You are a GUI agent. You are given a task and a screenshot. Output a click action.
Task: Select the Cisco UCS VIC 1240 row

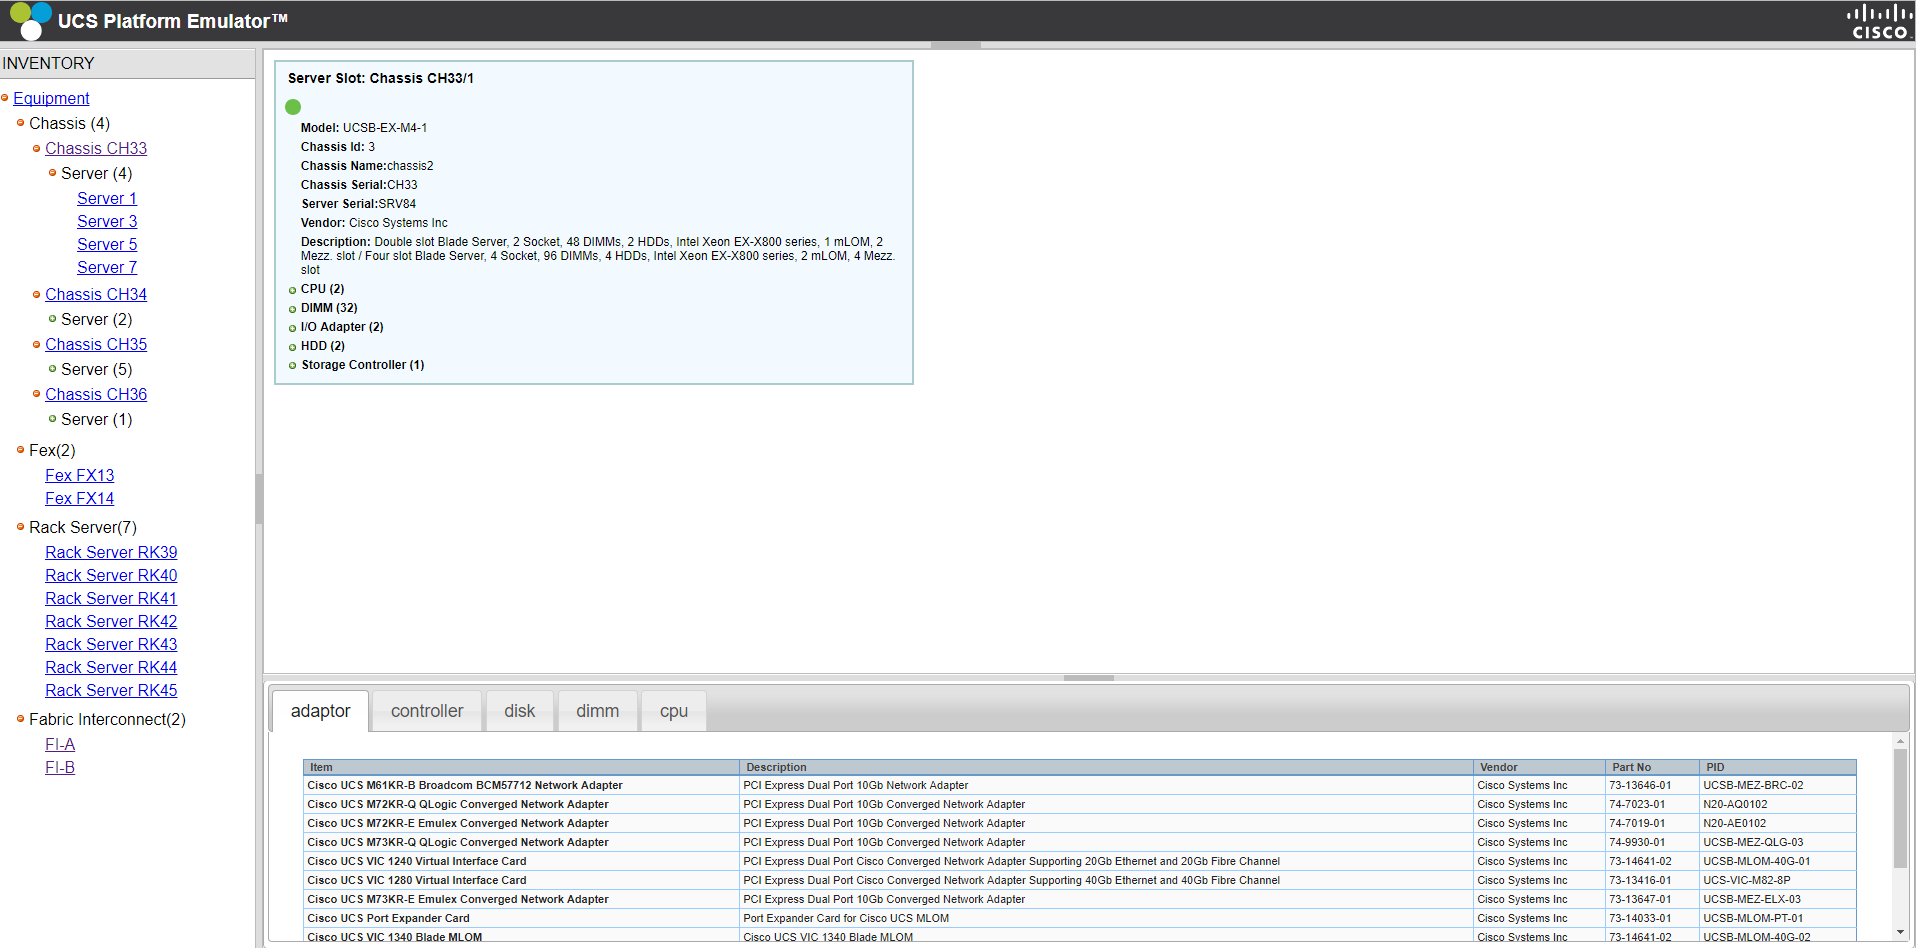click(x=1080, y=861)
